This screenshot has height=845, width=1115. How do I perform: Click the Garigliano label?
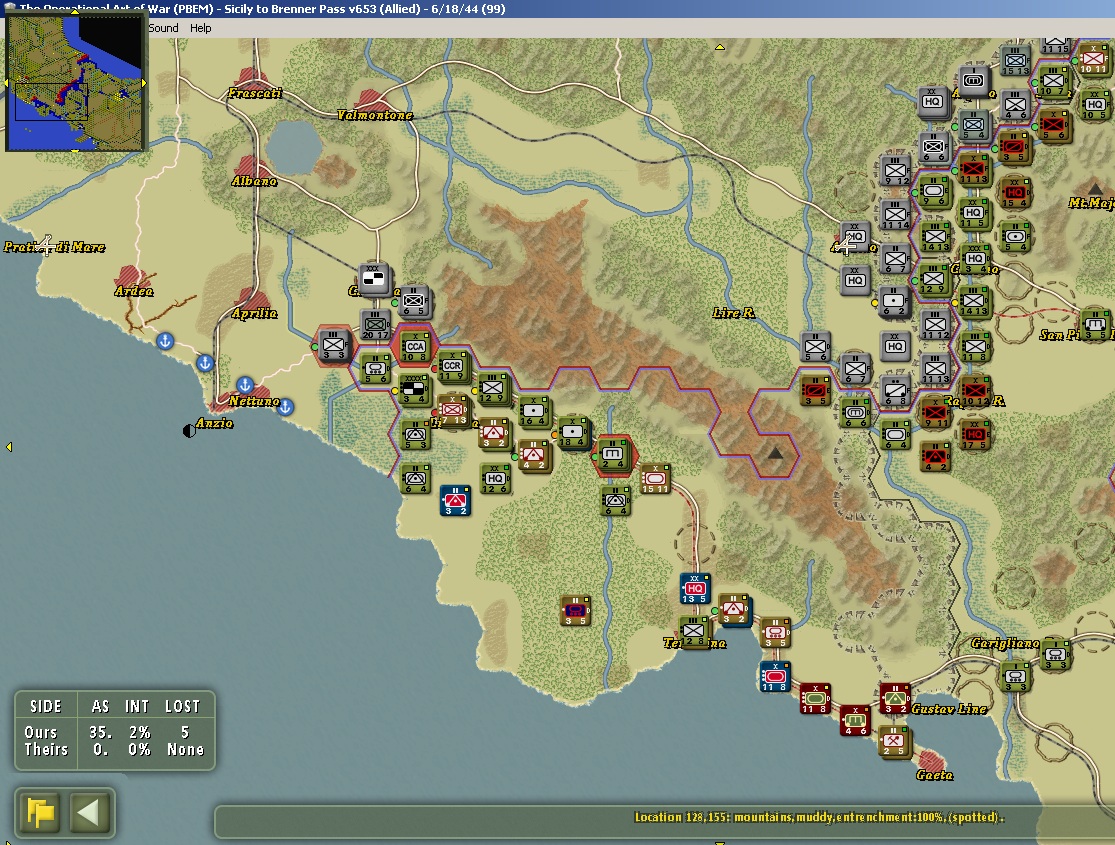1005,644
